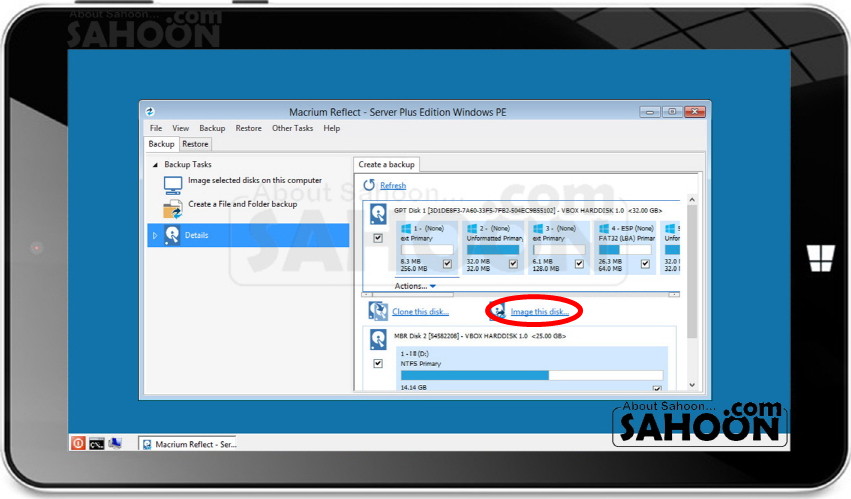851x499 pixels.
Task: Click the GPT Disk 1 VBOX HARDDISK header text
Action: tap(528, 210)
